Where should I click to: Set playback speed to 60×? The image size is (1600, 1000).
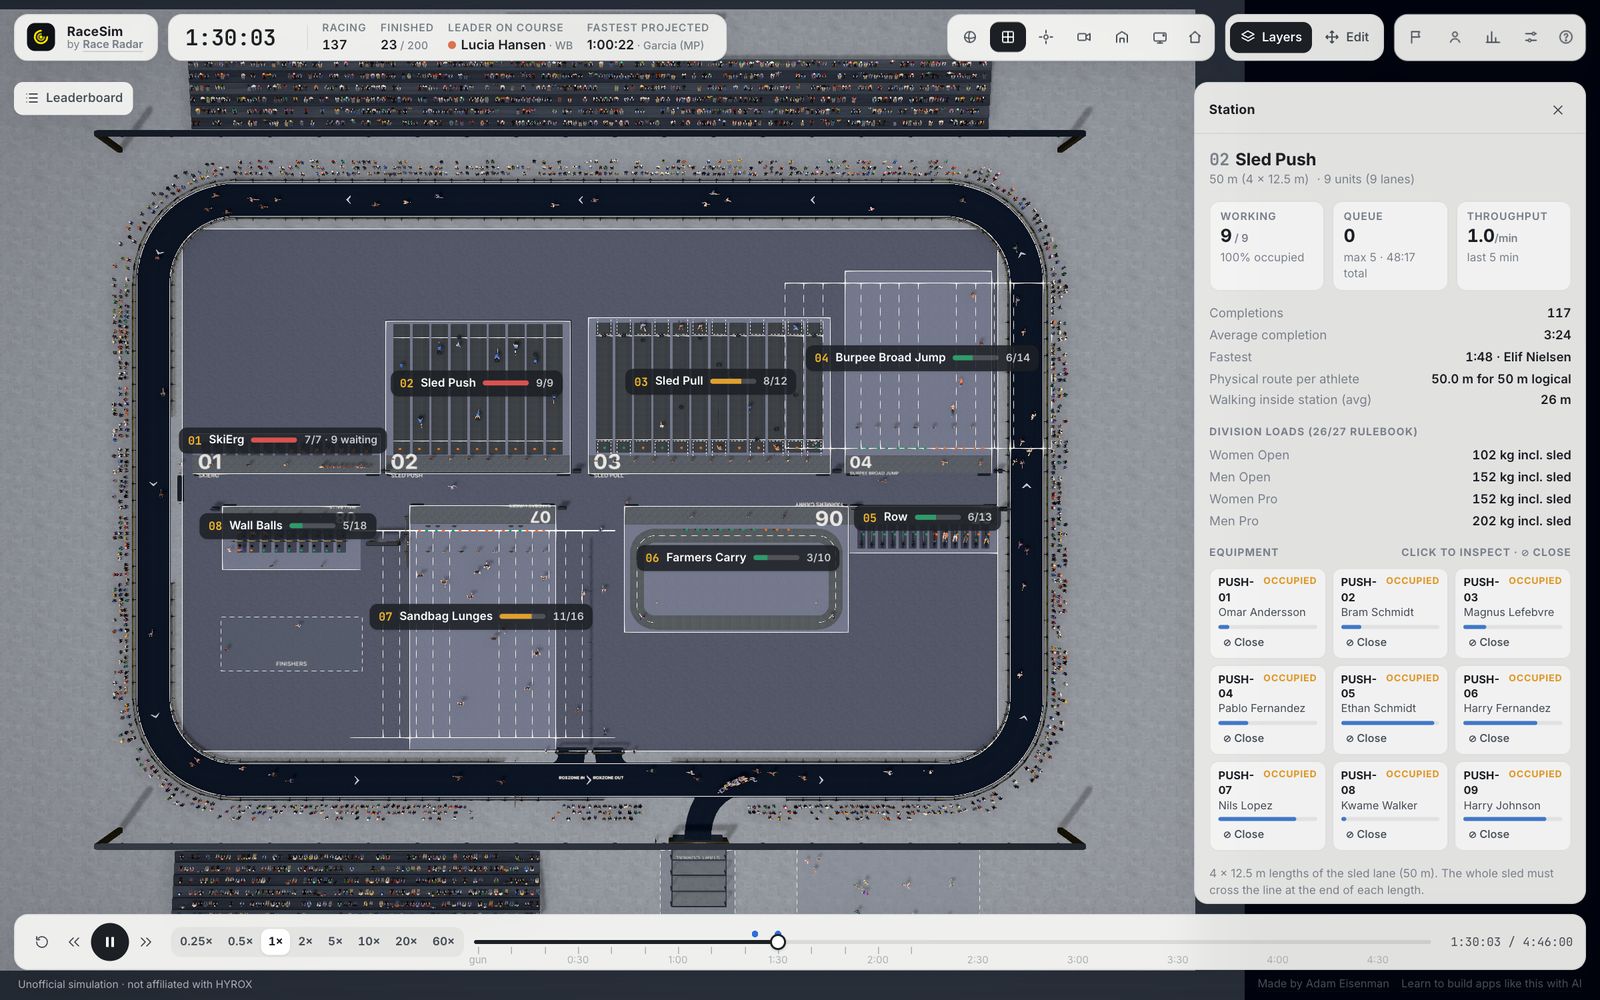pos(443,942)
